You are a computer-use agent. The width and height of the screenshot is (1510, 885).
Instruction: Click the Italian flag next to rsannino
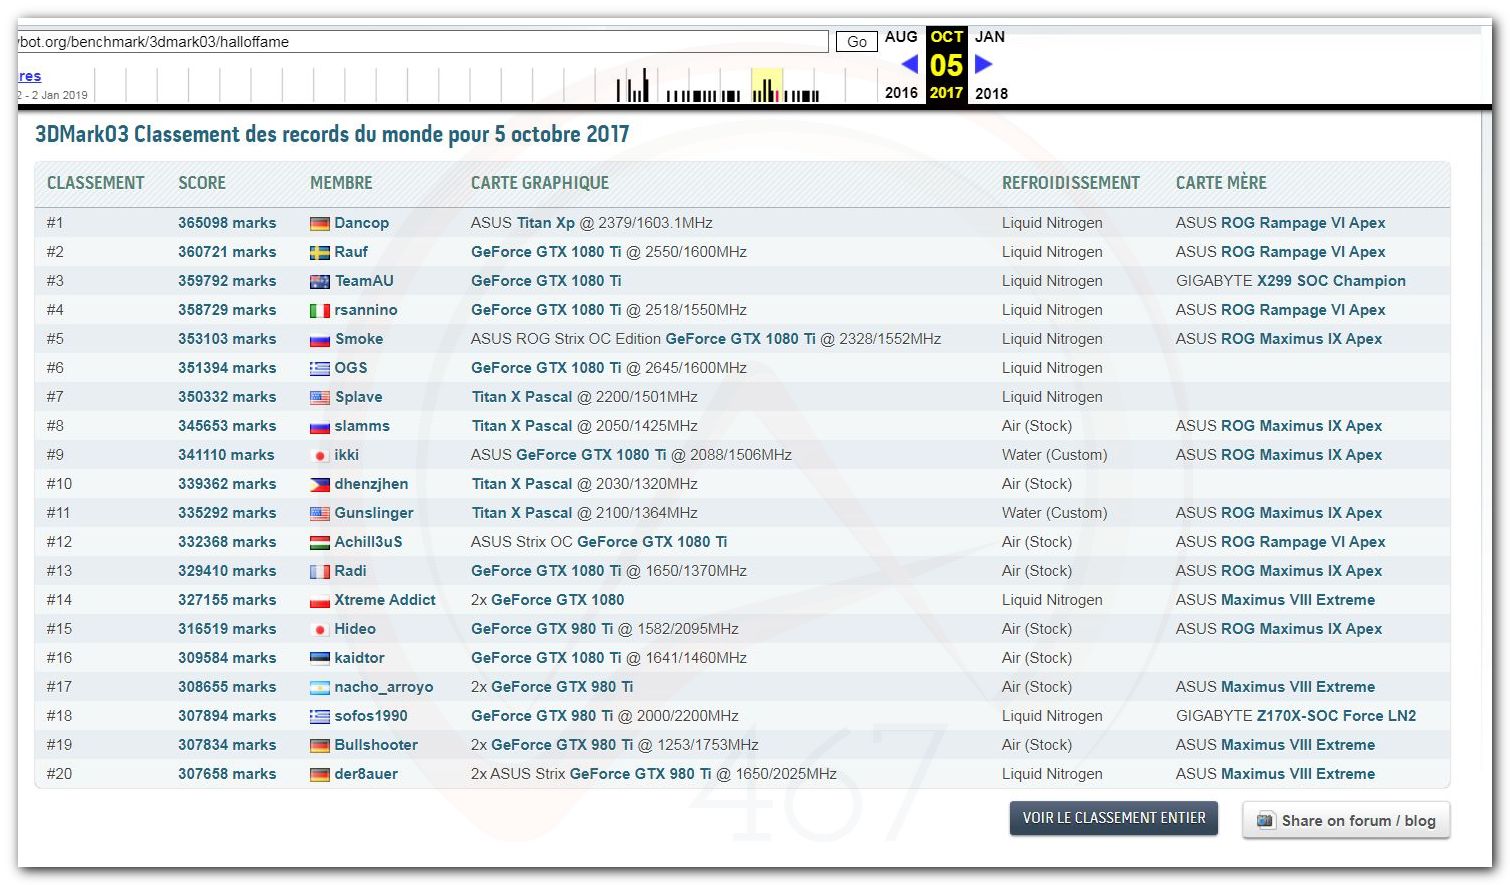320,311
